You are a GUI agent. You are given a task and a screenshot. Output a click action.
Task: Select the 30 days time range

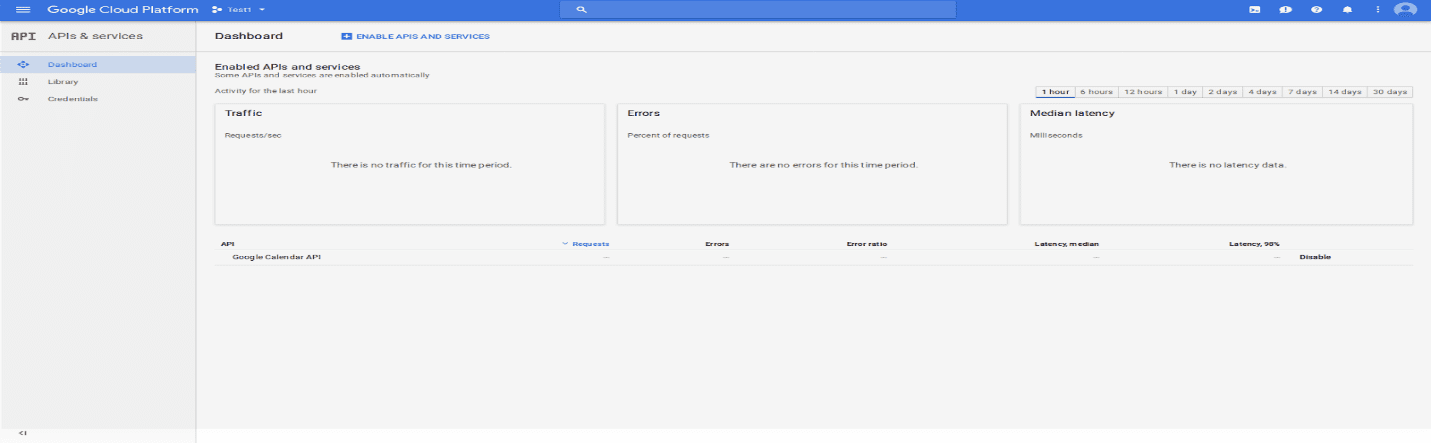coord(1390,91)
